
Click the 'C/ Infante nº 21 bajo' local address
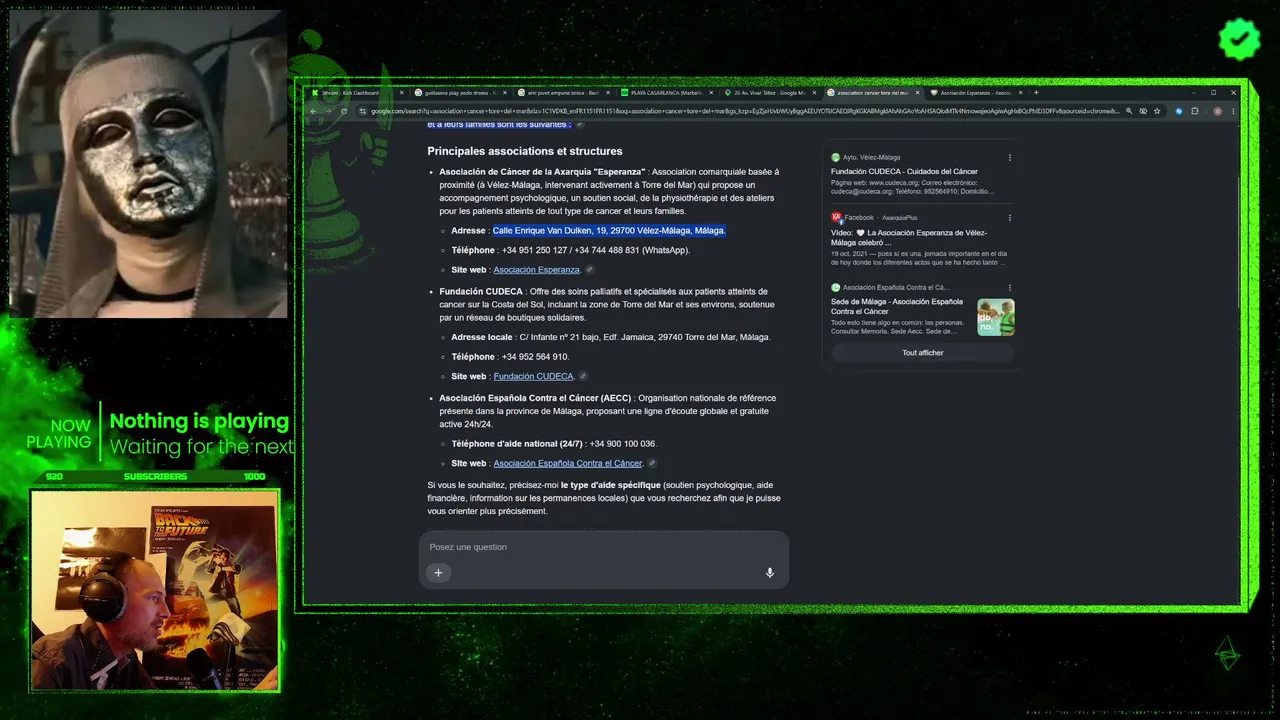645,338
